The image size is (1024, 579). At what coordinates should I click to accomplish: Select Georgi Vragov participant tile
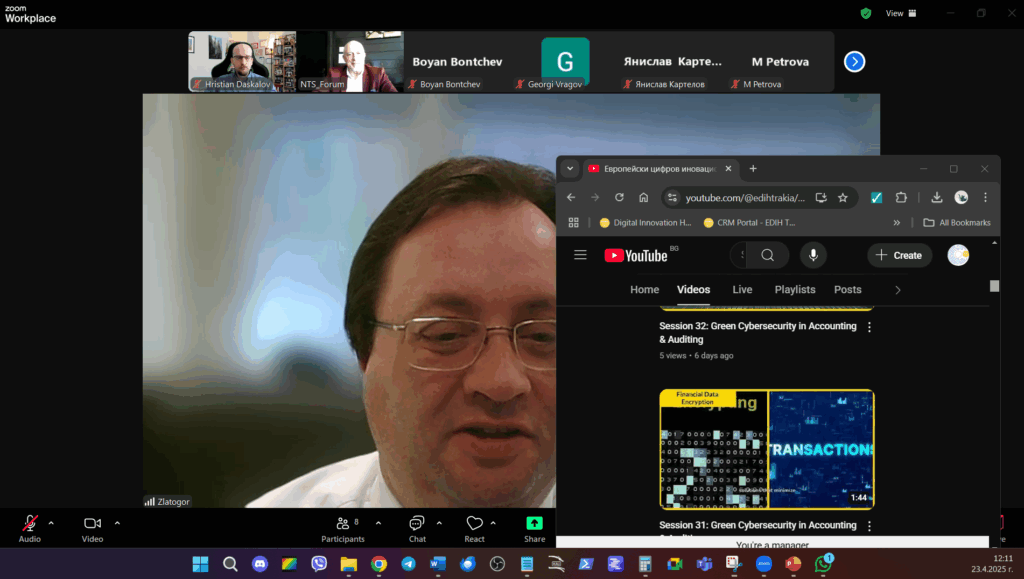coord(565,61)
